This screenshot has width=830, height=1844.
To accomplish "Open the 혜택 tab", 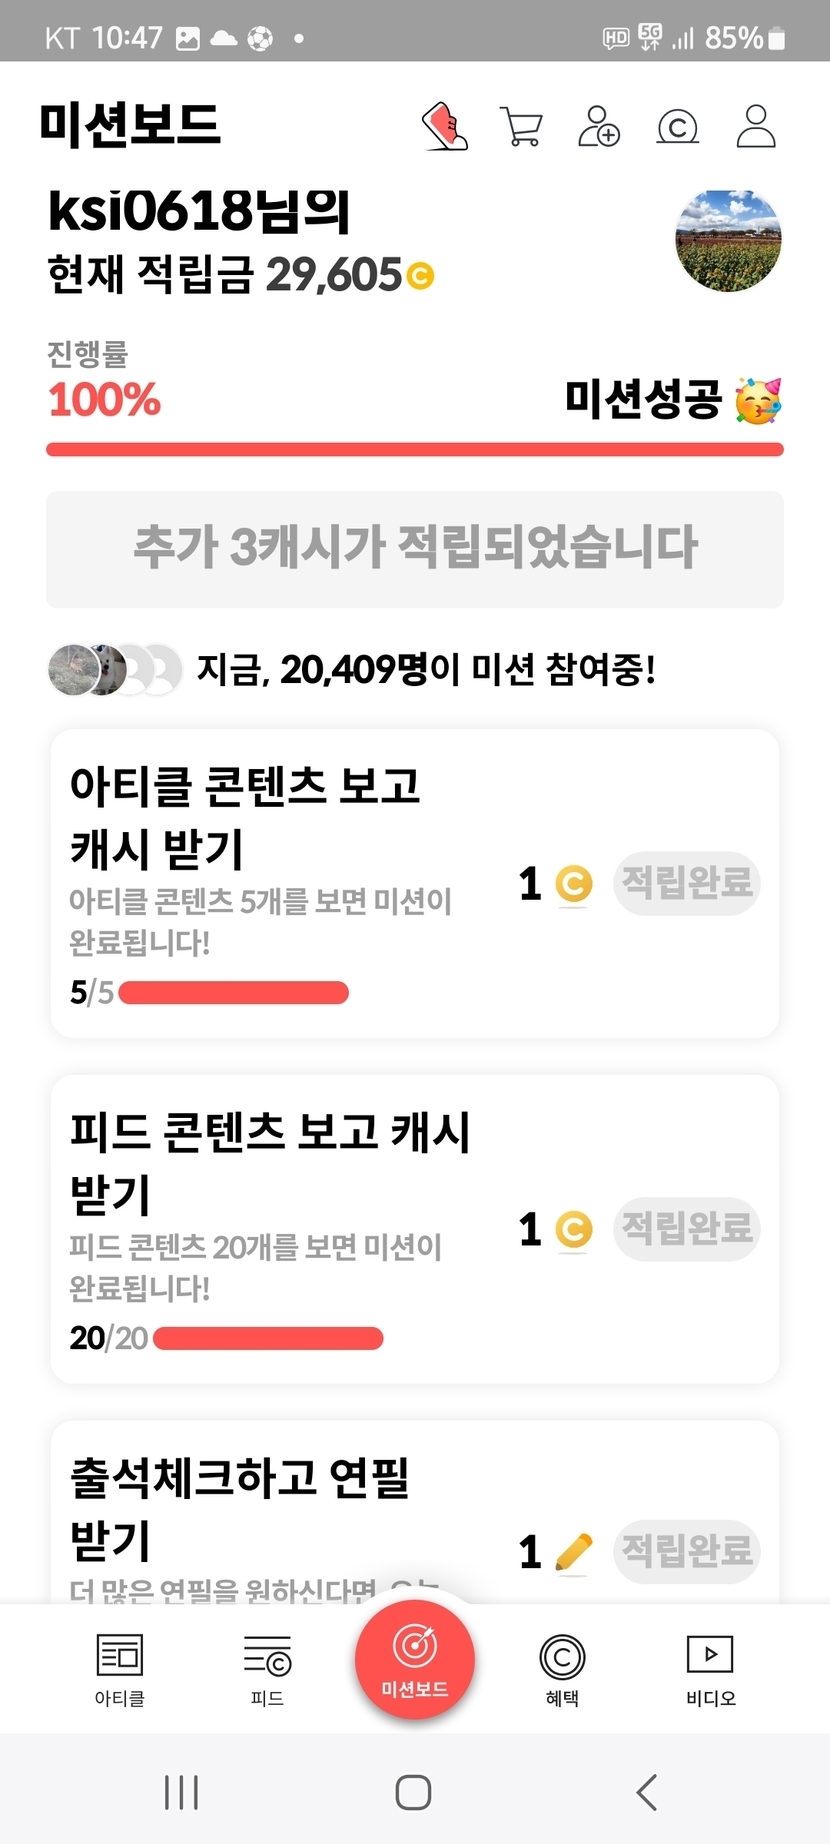I will coord(562,1670).
